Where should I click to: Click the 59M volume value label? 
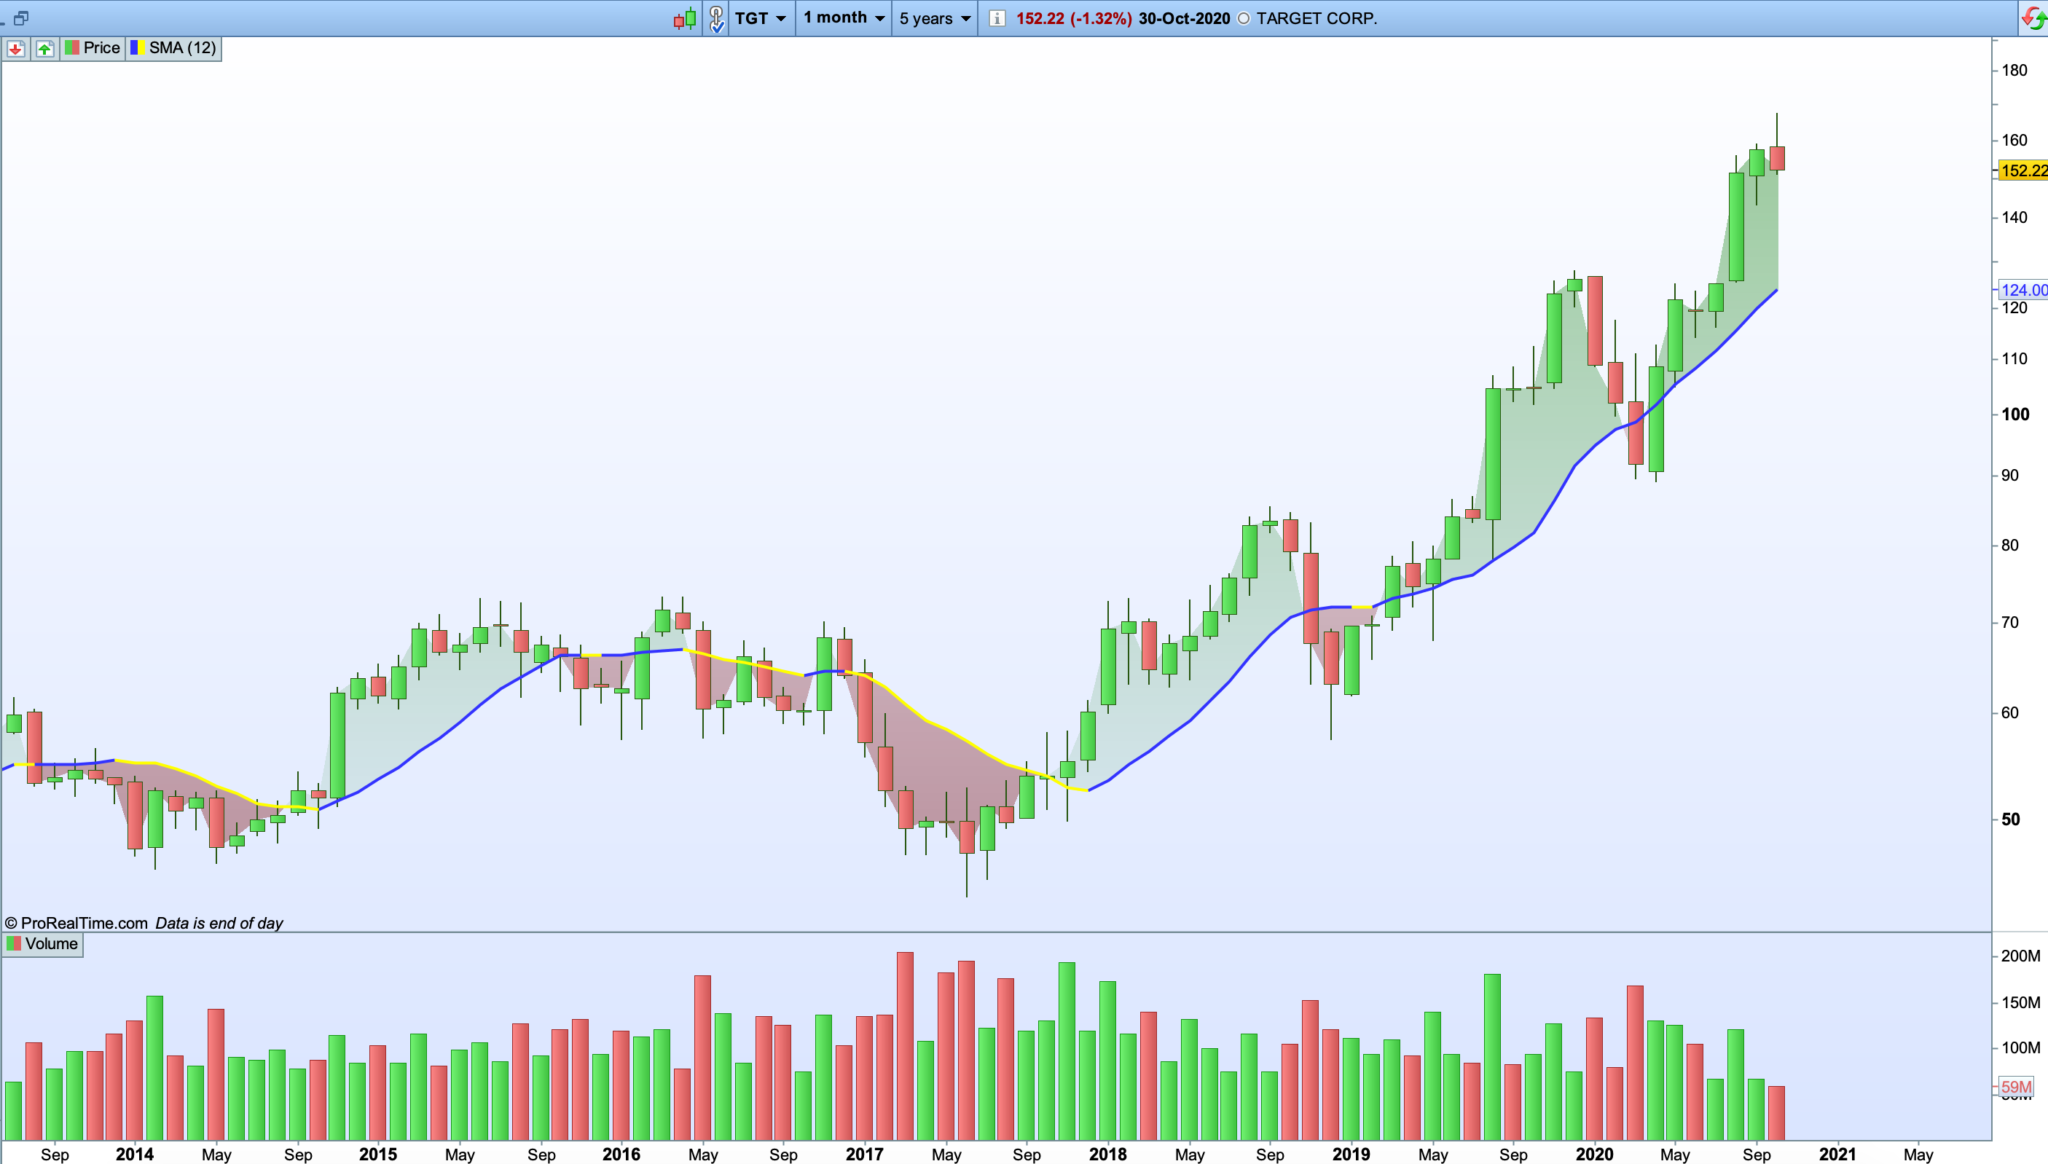click(x=2016, y=1087)
